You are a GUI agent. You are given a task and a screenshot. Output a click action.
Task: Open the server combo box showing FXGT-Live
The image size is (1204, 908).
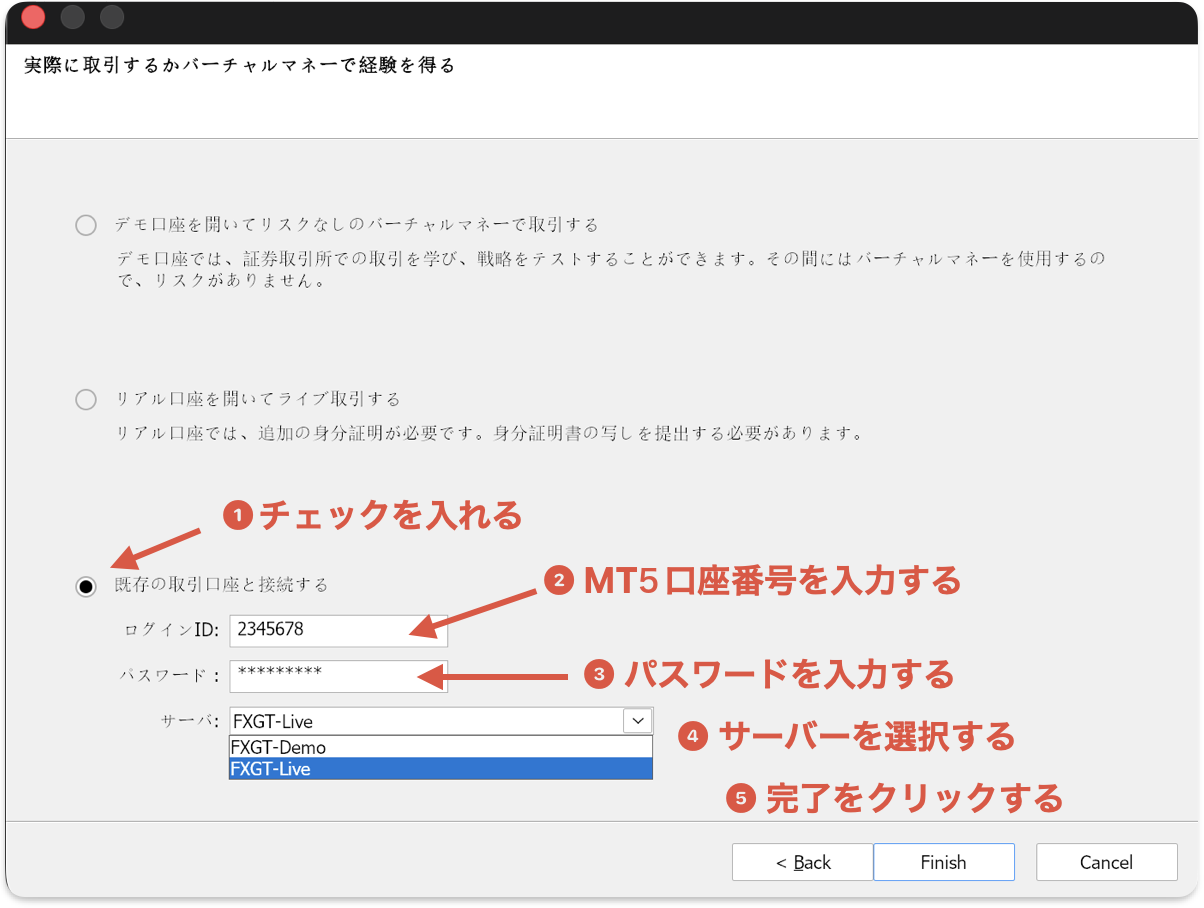[441, 721]
